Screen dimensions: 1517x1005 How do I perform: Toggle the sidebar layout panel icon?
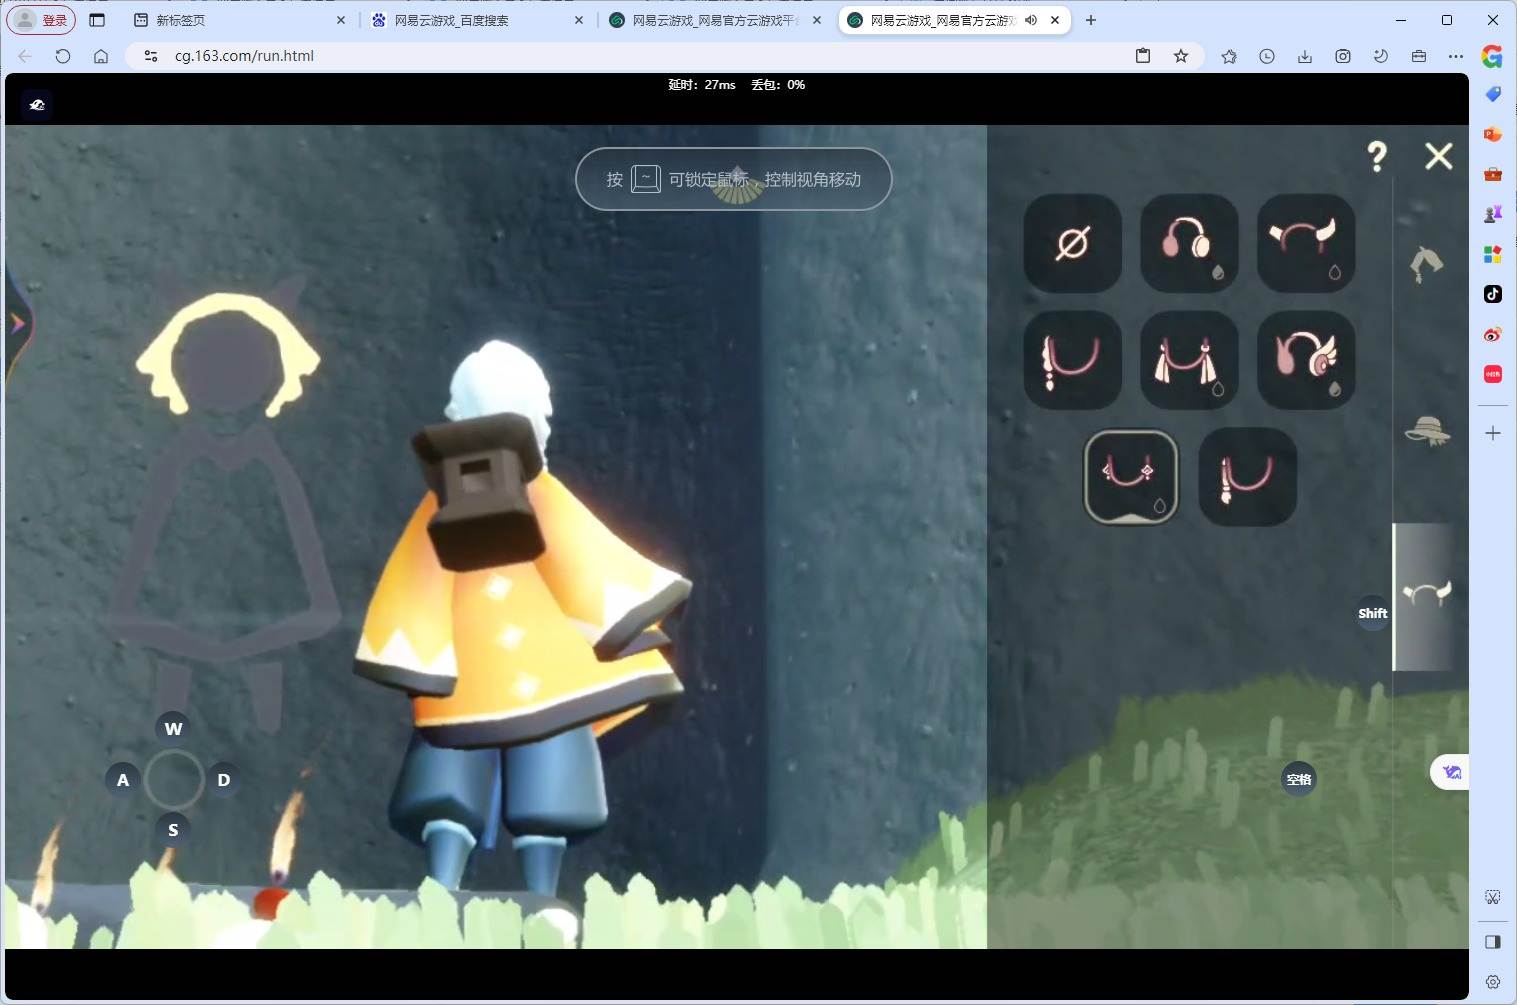pos(1493,942)
